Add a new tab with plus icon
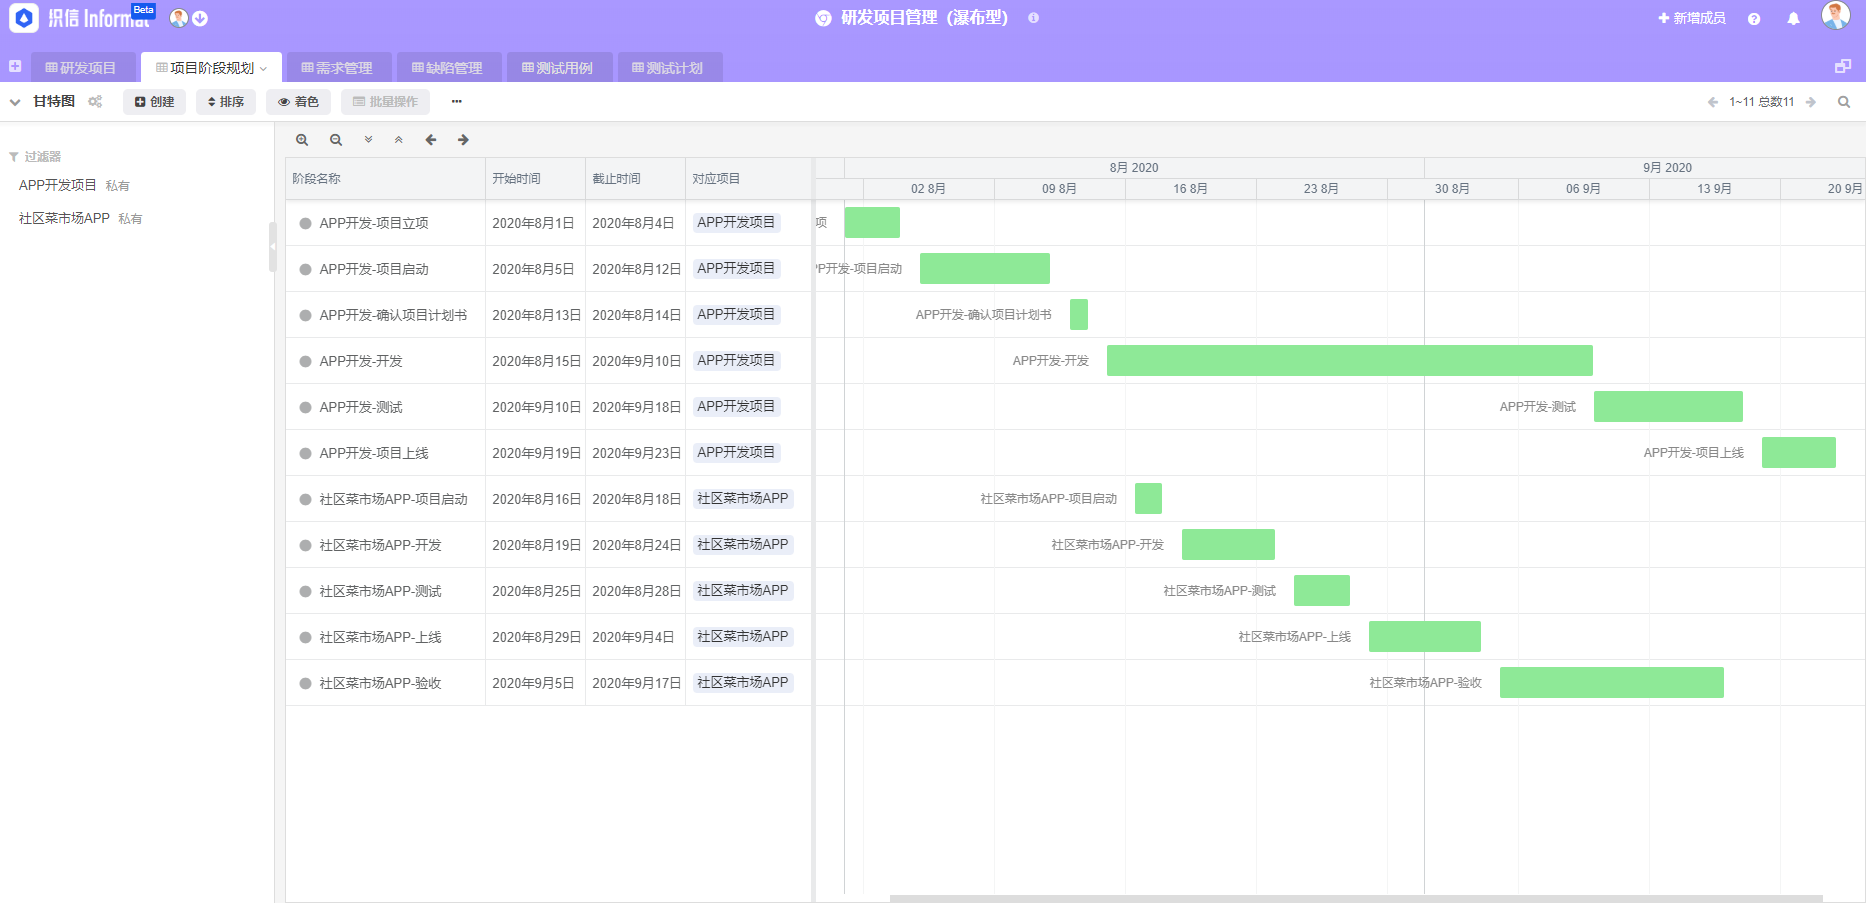1866x903 pixels. coord(15,66)
